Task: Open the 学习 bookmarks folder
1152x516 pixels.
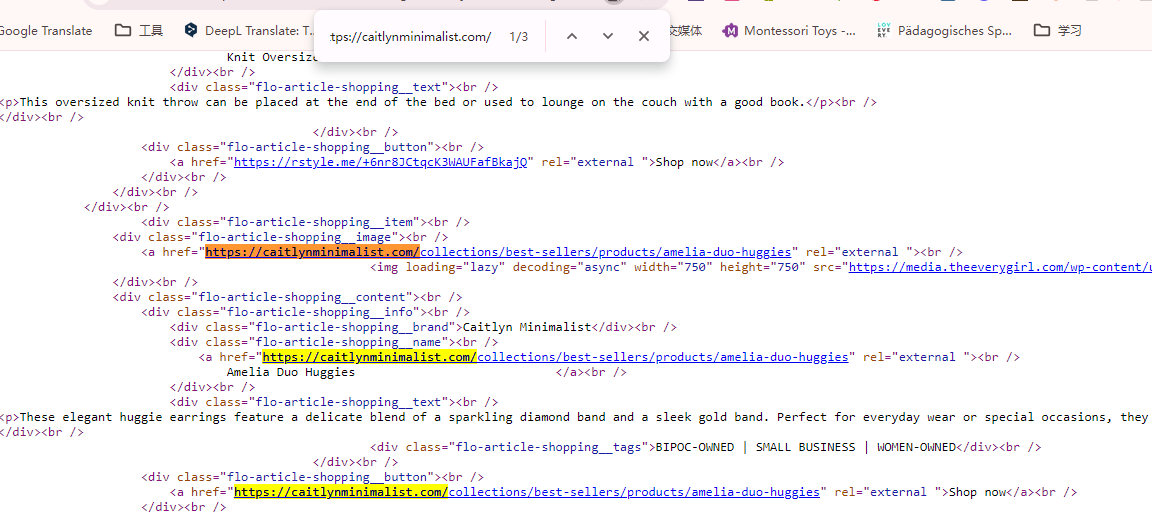Action: pyautogui.click(x=1058, y=30)
